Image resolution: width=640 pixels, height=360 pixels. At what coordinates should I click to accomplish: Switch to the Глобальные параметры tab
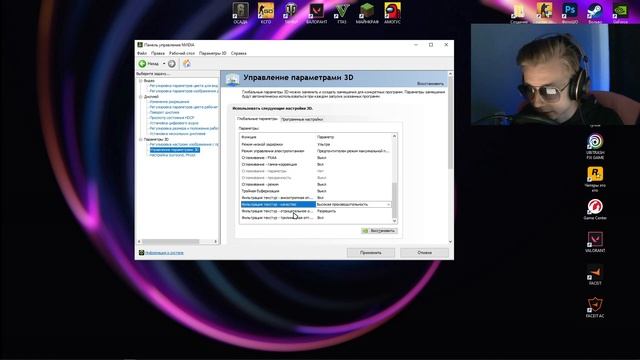[257, 119]
